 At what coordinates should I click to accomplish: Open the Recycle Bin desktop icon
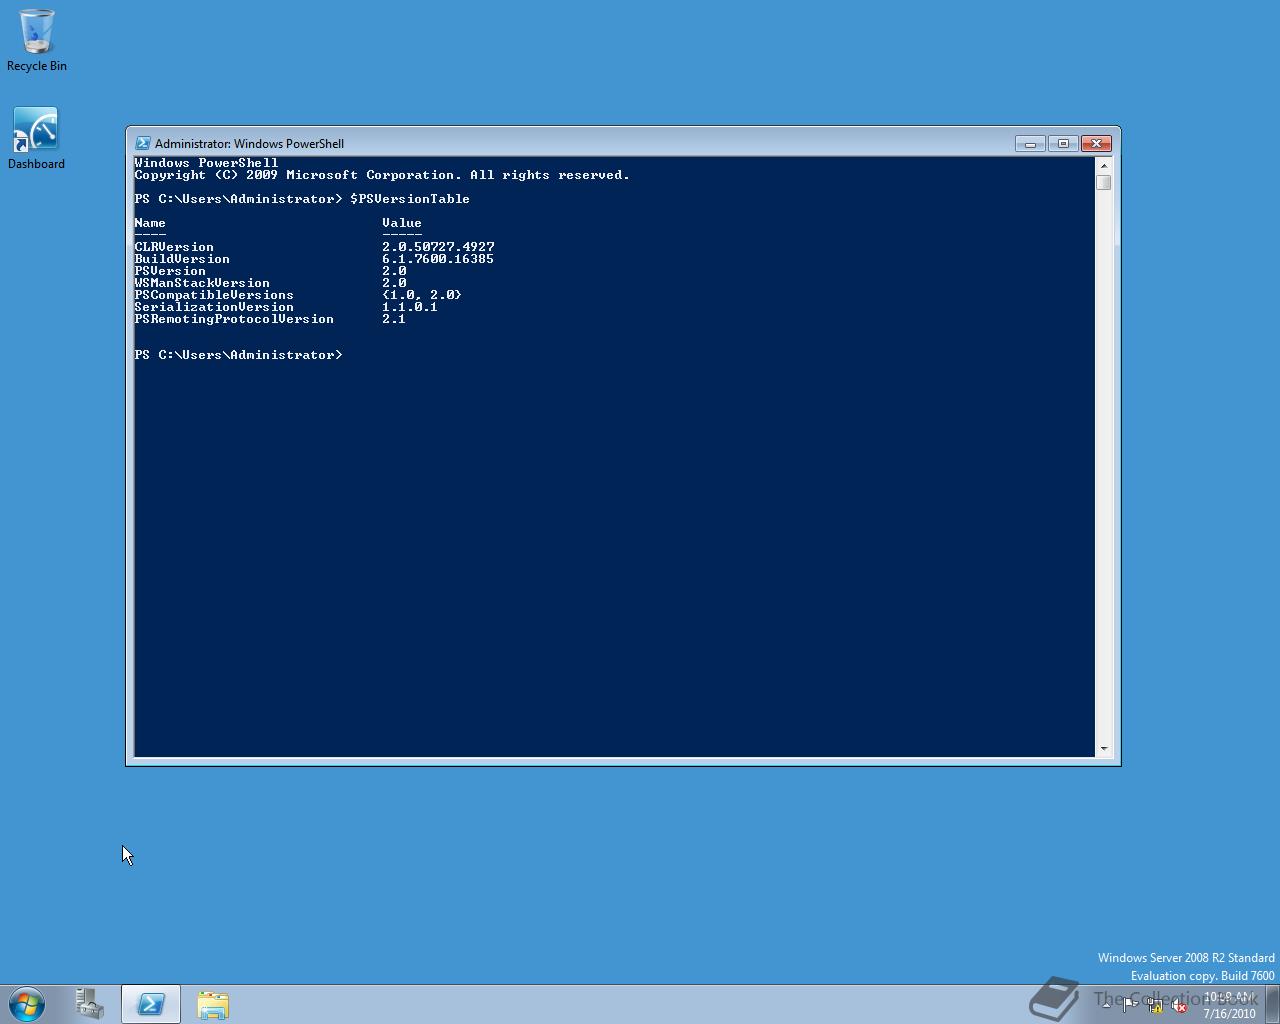pyautogui.click(x=36, y=40)
